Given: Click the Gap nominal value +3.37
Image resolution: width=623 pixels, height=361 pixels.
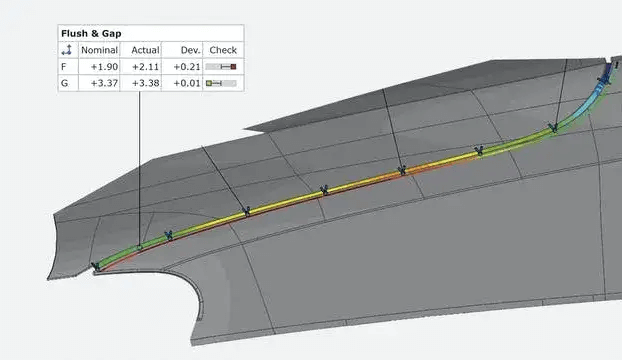Looking at the screenshot, I should pyautogui.click(x=104, y=83).
